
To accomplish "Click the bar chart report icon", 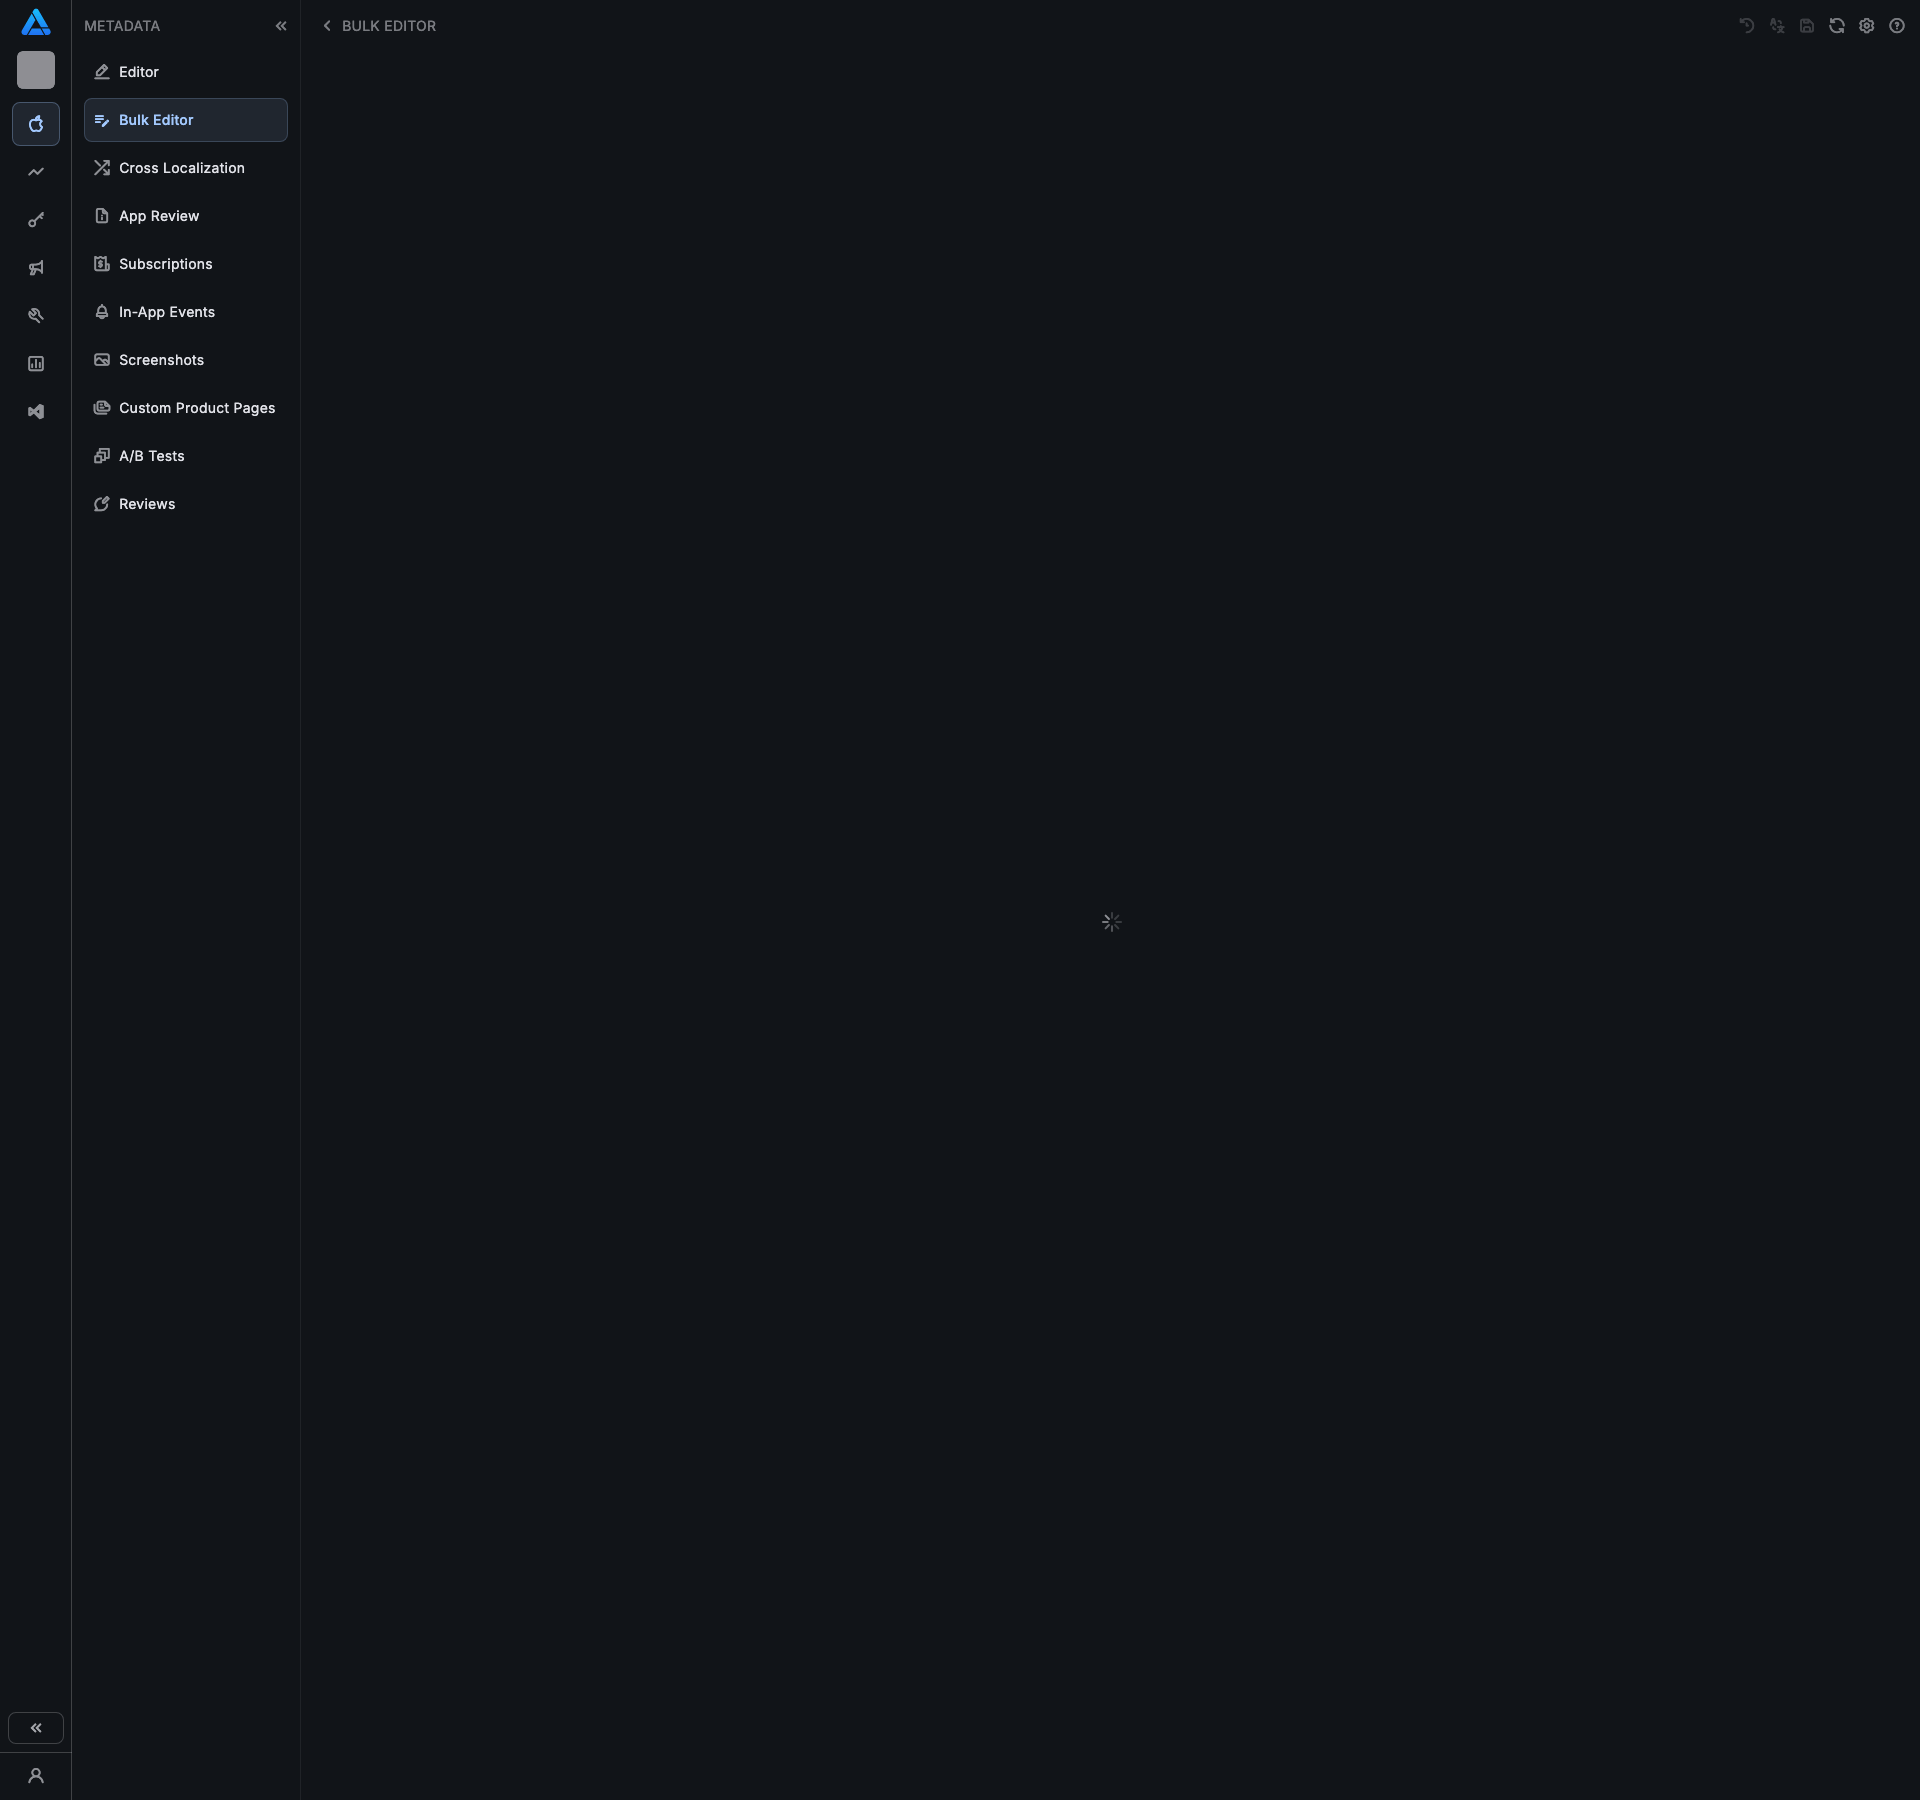I will 36,364.
